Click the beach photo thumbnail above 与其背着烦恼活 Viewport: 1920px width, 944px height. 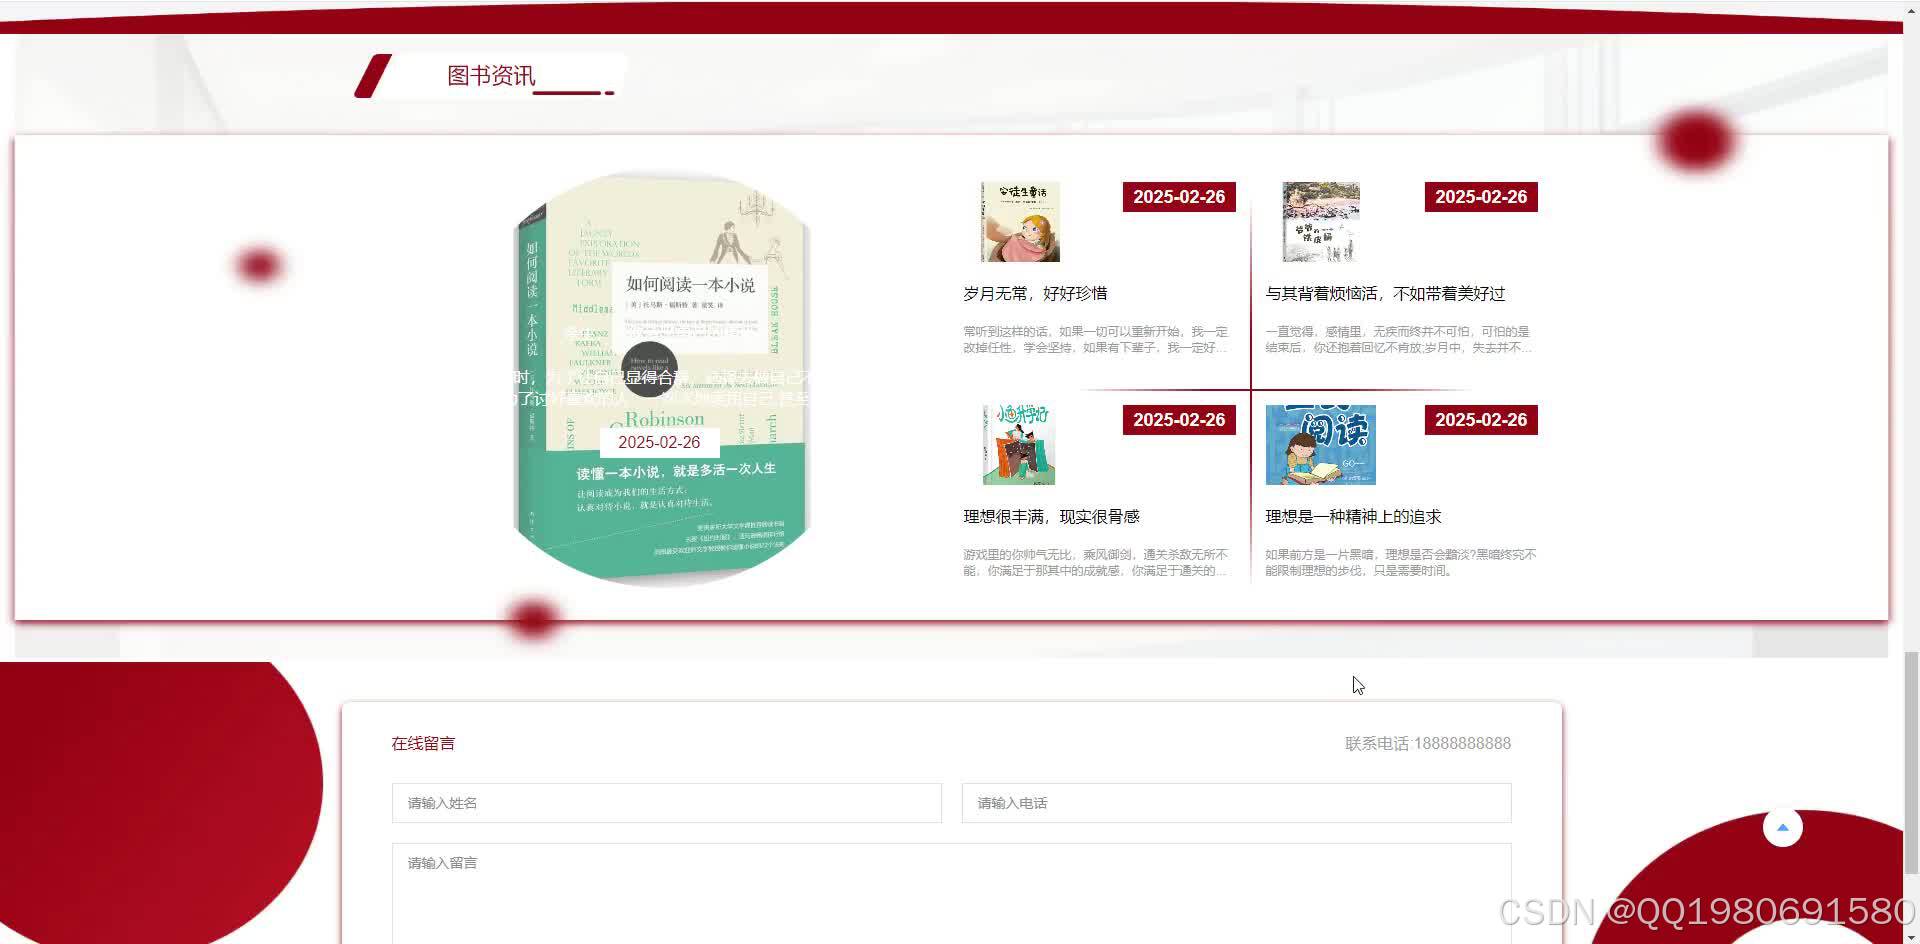click(1320, 222)
